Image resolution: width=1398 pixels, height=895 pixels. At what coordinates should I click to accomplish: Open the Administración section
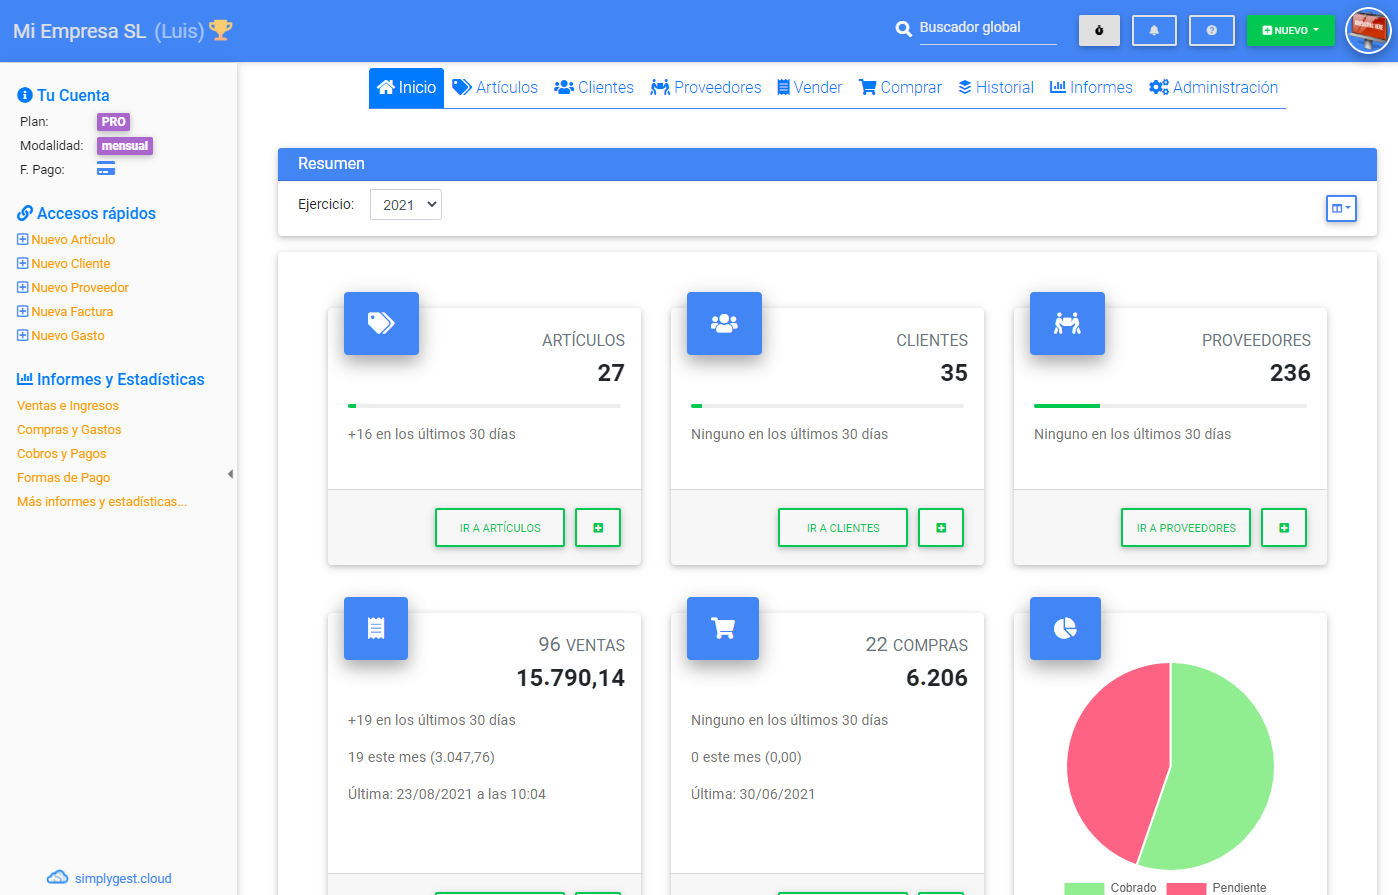coord(1213,87)
